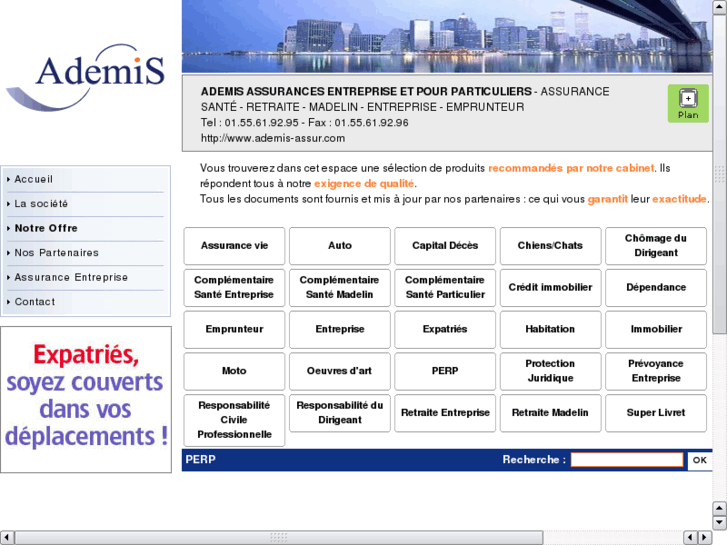This screenshot has height=545, width=727.
Task: Open Protection Juridique category
Action: pyautogui.click(x=550, y=371)
